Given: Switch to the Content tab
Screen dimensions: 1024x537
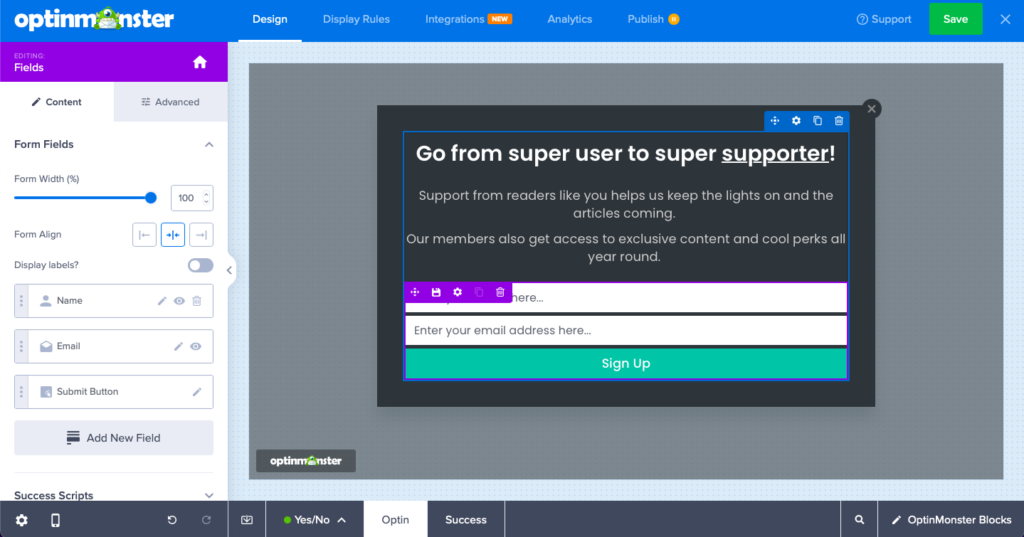Looking at the screenshot, I should click(57, 102).
